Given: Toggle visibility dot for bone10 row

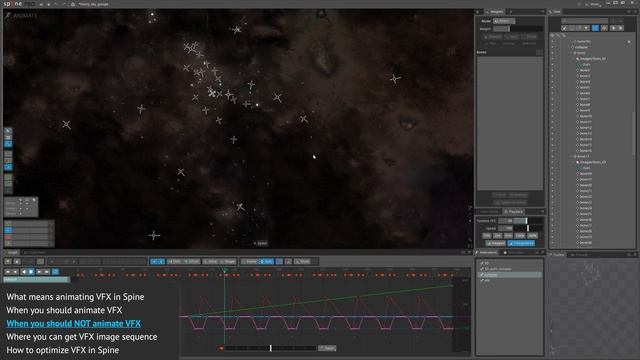Looking at the screenshot, I should click(x=553, y=116).
